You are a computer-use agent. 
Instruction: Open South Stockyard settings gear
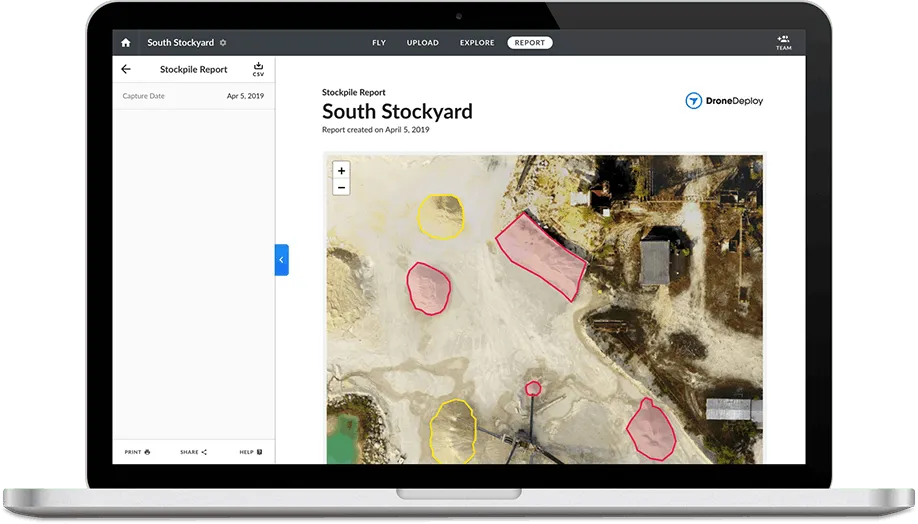tap(223, 43)
